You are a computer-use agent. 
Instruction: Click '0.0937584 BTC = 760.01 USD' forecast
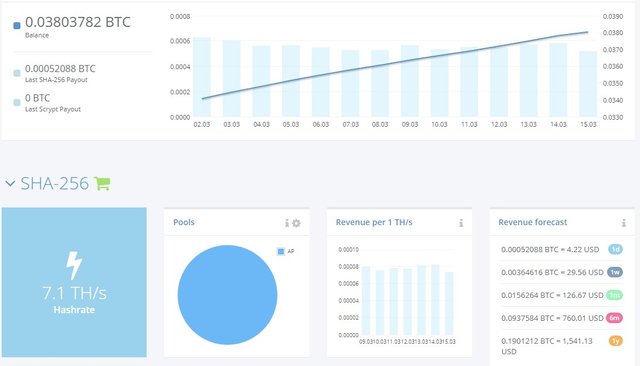pyautogui.click(x=552, y=318)
